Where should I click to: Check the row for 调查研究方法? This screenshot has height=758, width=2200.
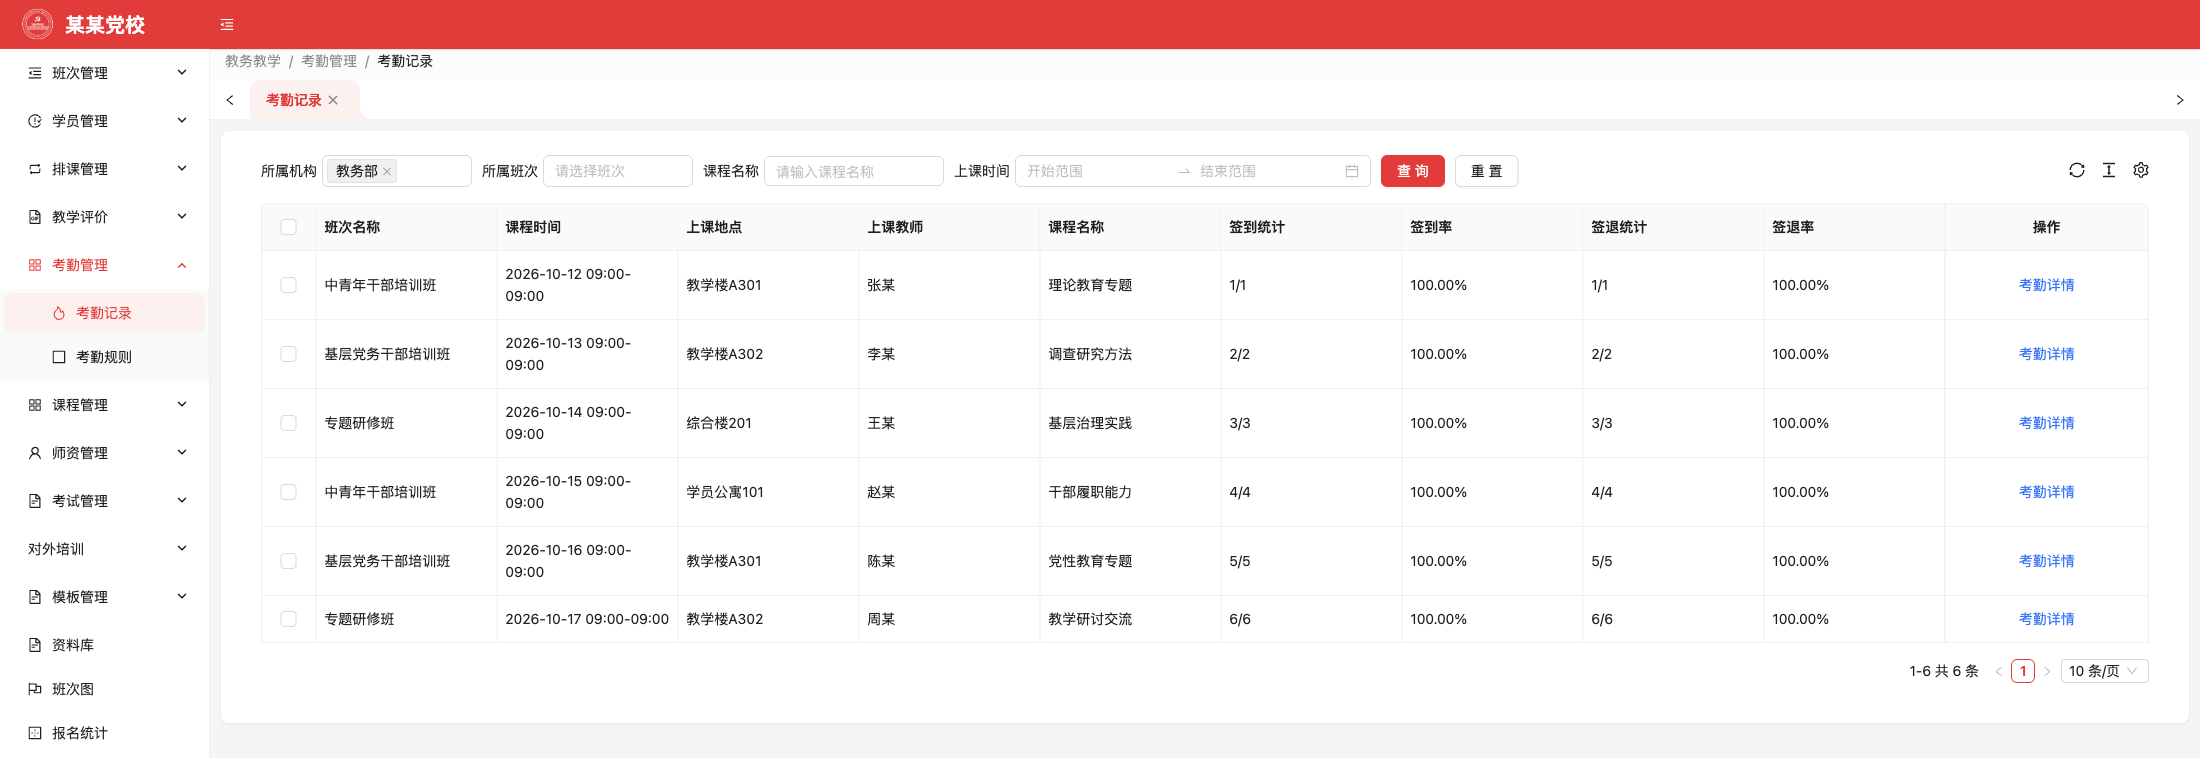[x=289, y=354]
